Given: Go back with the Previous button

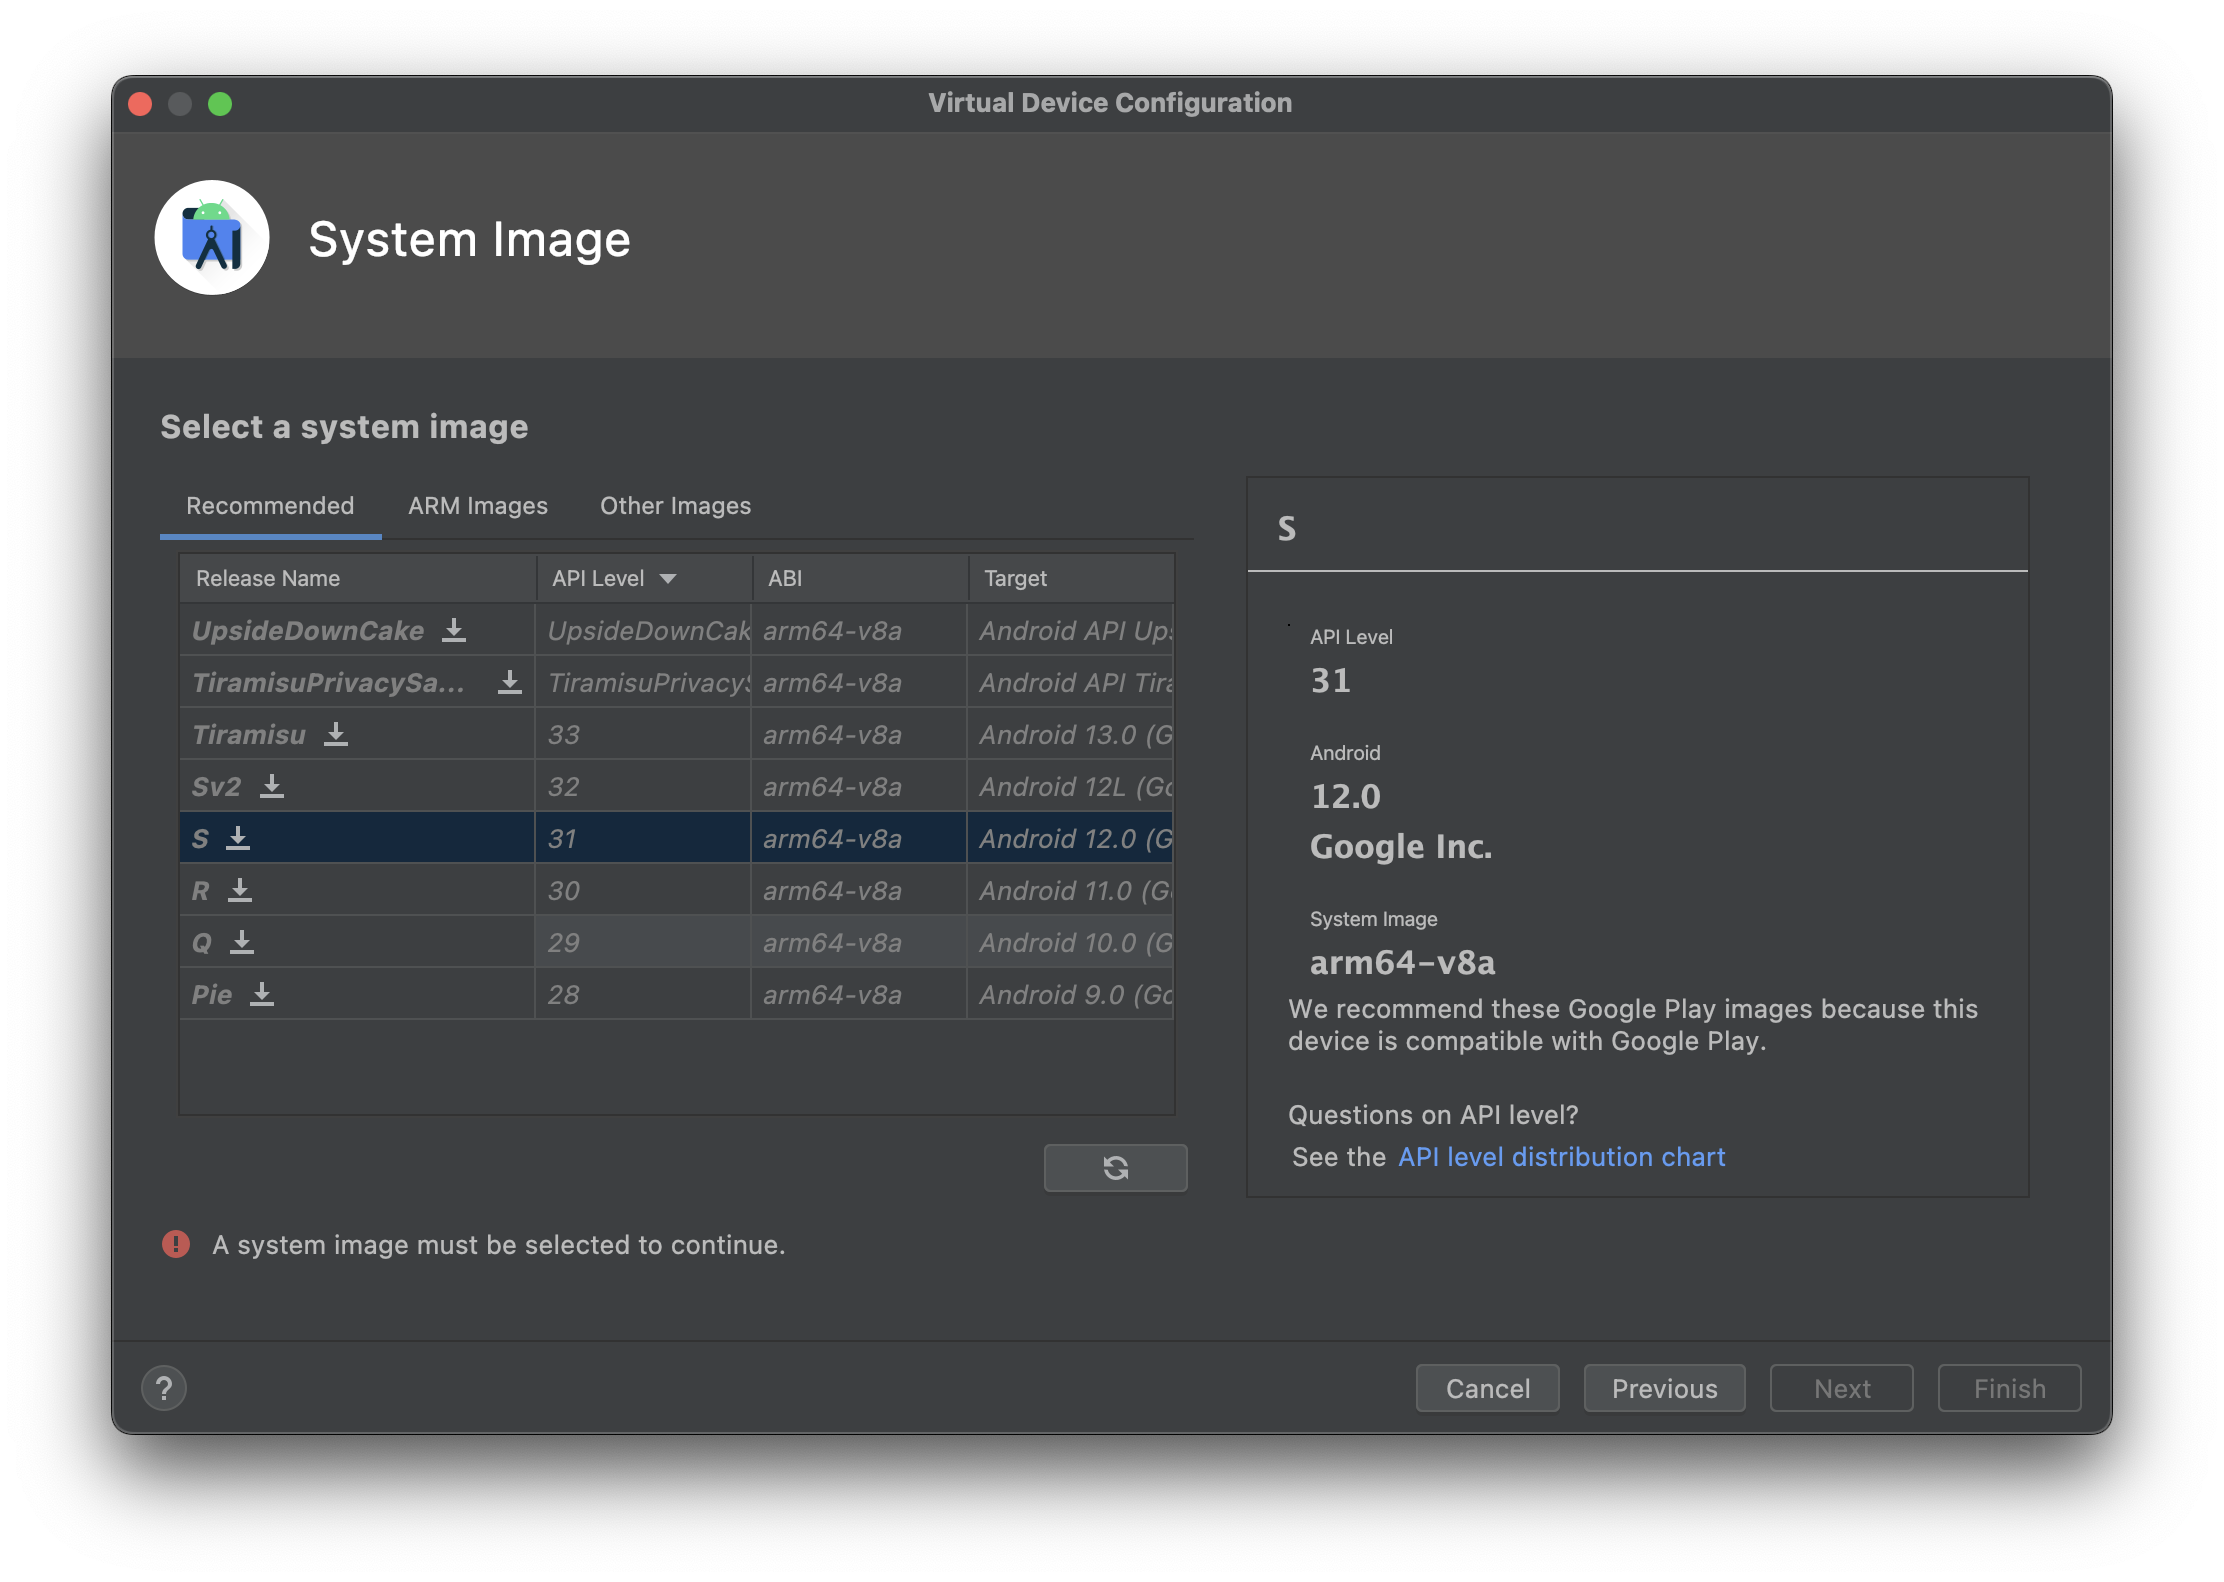Looking at the screenshot, I should pos(1664,1388).
